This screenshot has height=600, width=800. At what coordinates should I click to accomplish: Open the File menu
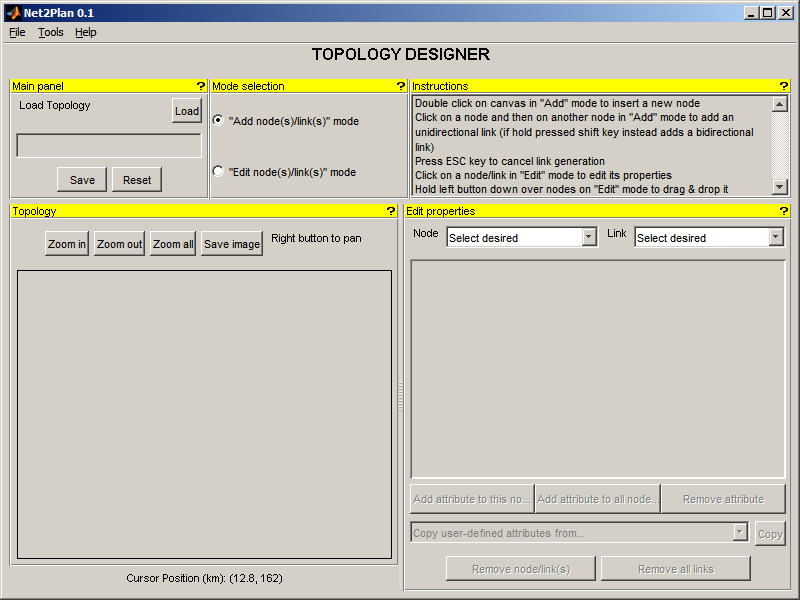[x=17, y=32]
